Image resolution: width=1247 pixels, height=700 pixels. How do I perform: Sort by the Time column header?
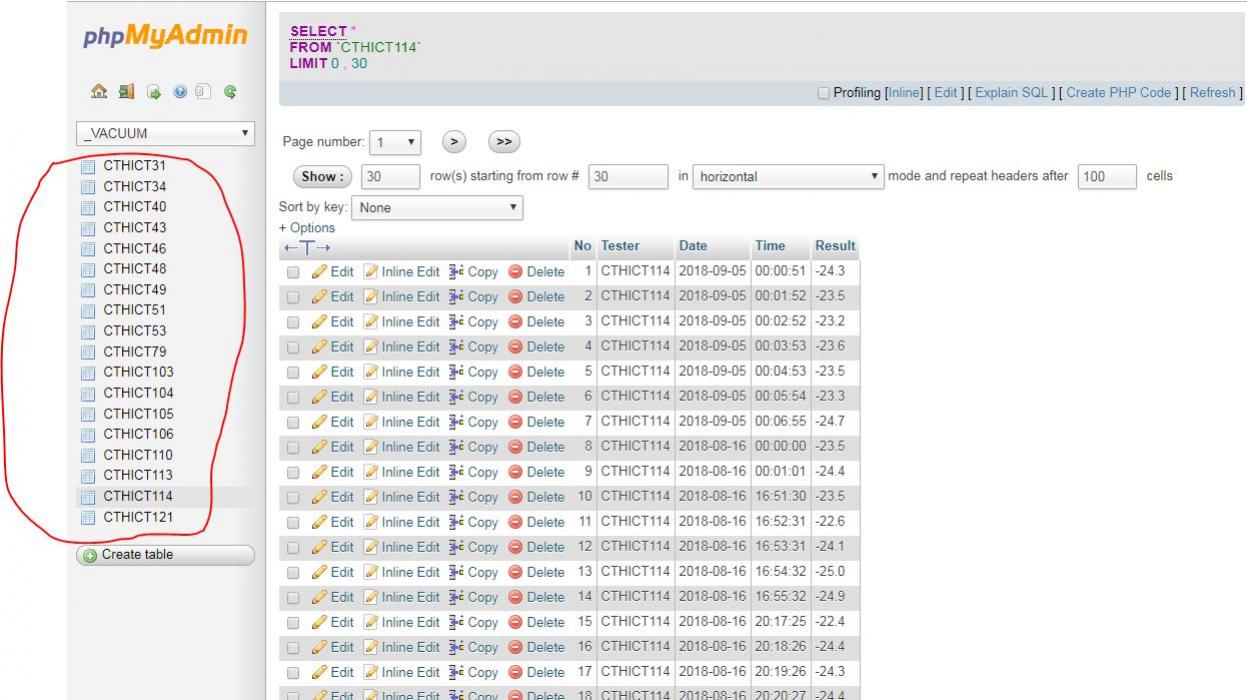point(770,246)
